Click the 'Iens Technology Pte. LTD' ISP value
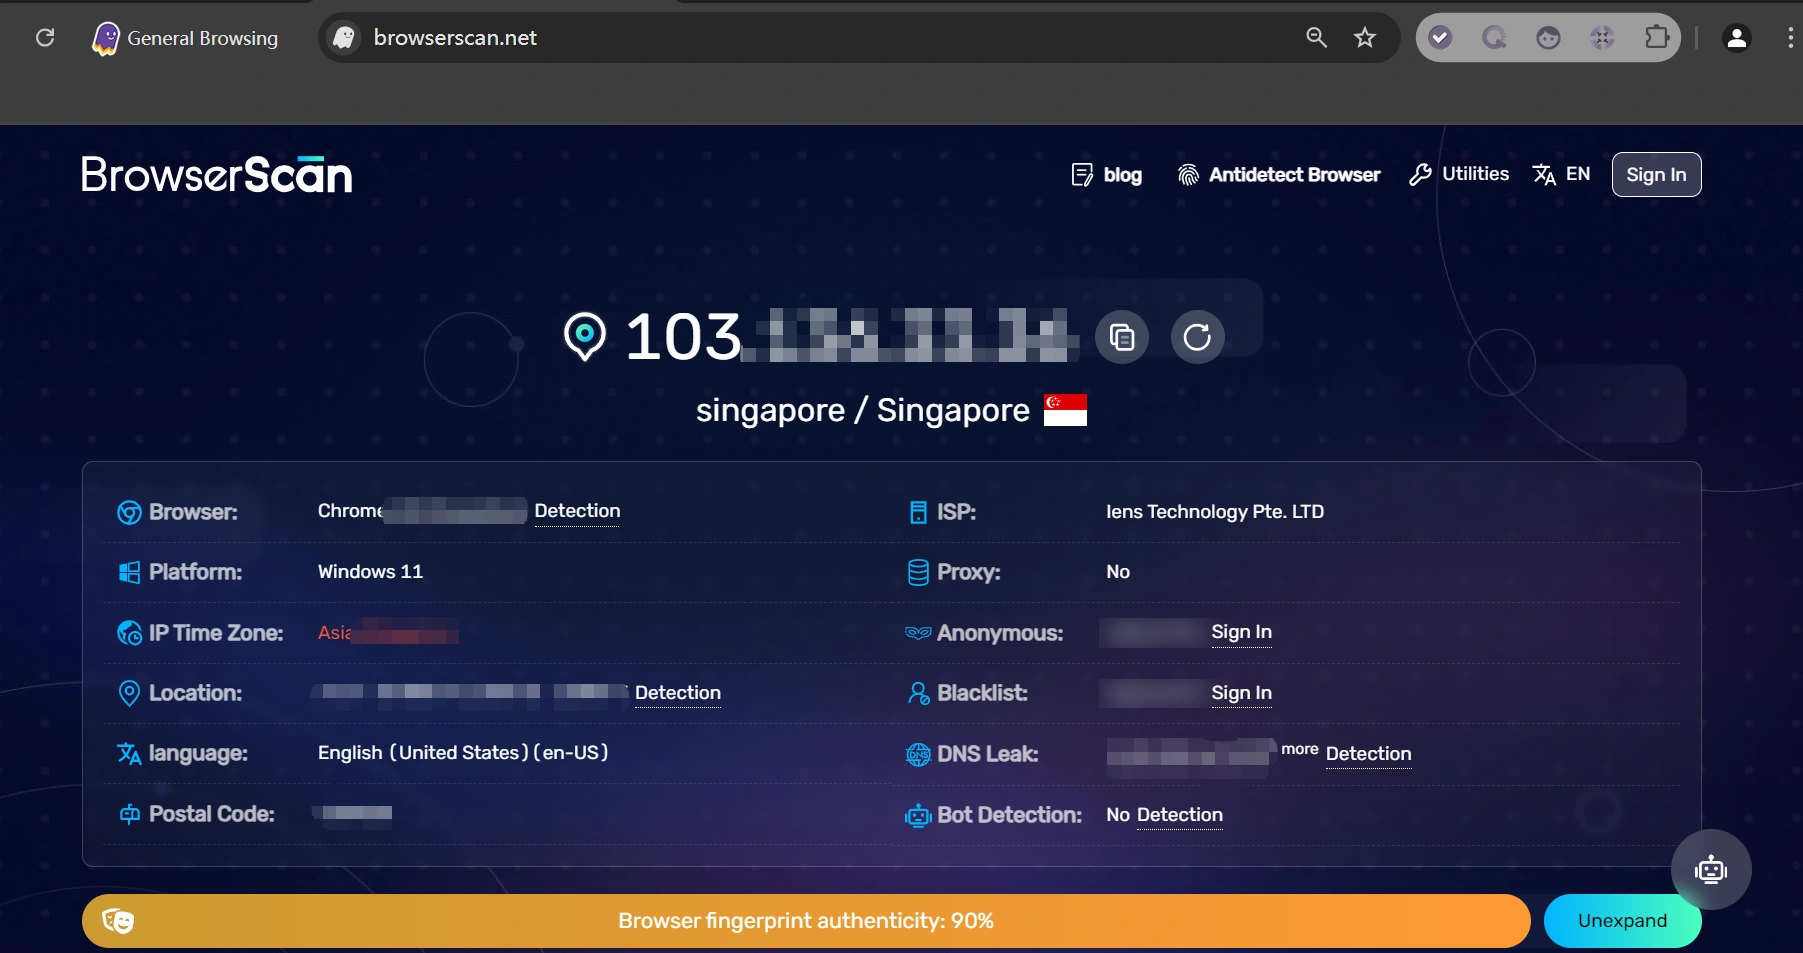Screen dimensions: 1803x953 [x=1215, y=512]
